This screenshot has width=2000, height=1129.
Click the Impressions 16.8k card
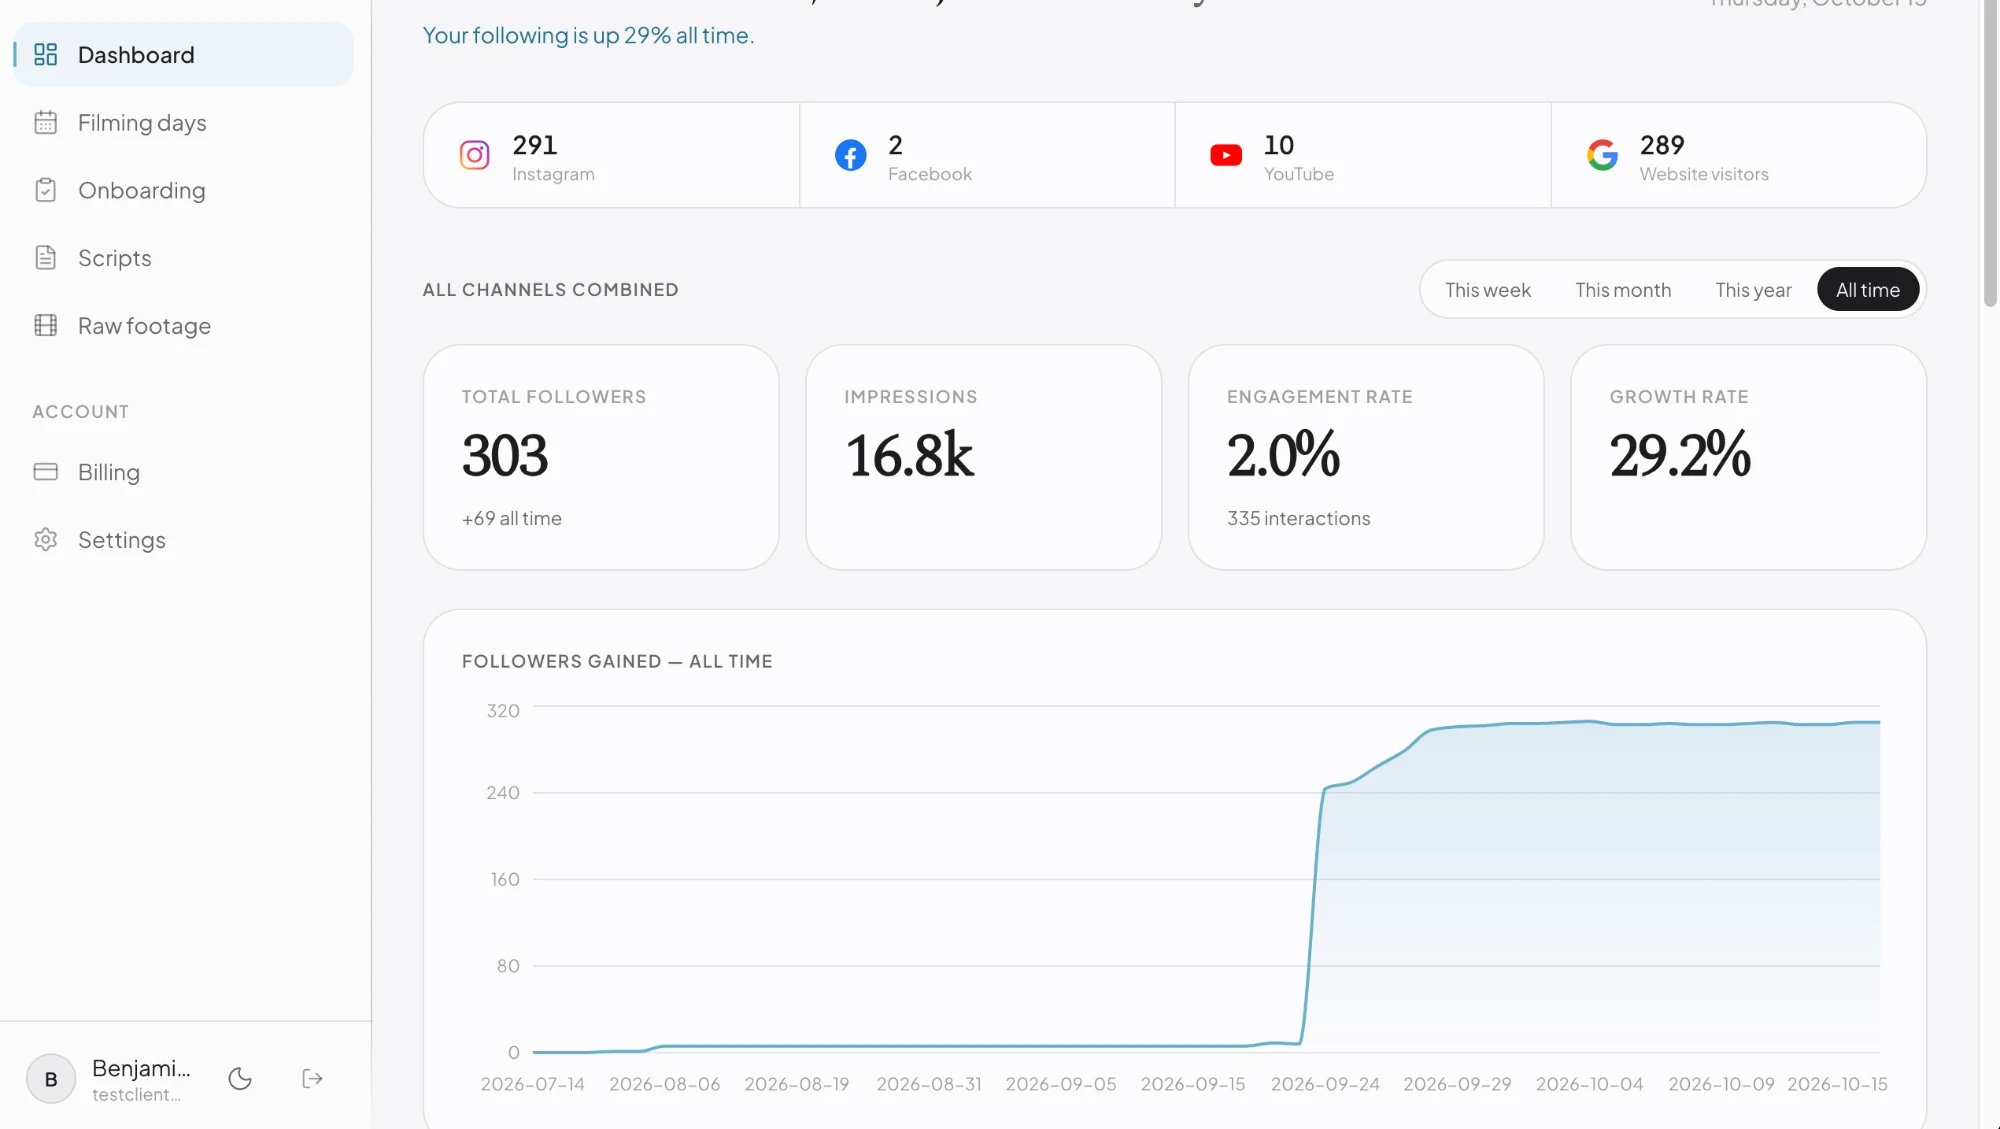pyautogui.click(x=983, y=457)
